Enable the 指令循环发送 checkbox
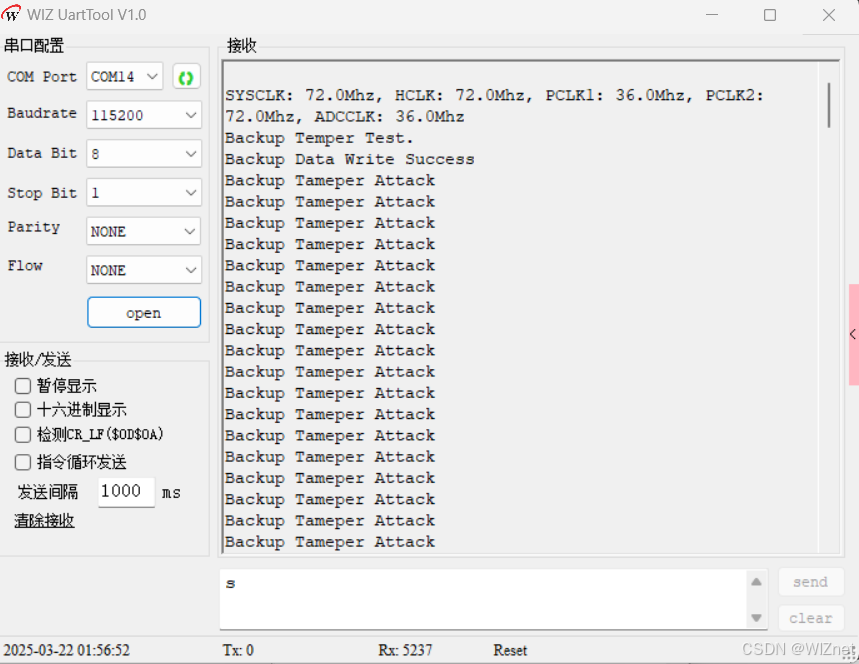Viewport: 859px width, 664px height. [x=22, y=462]
